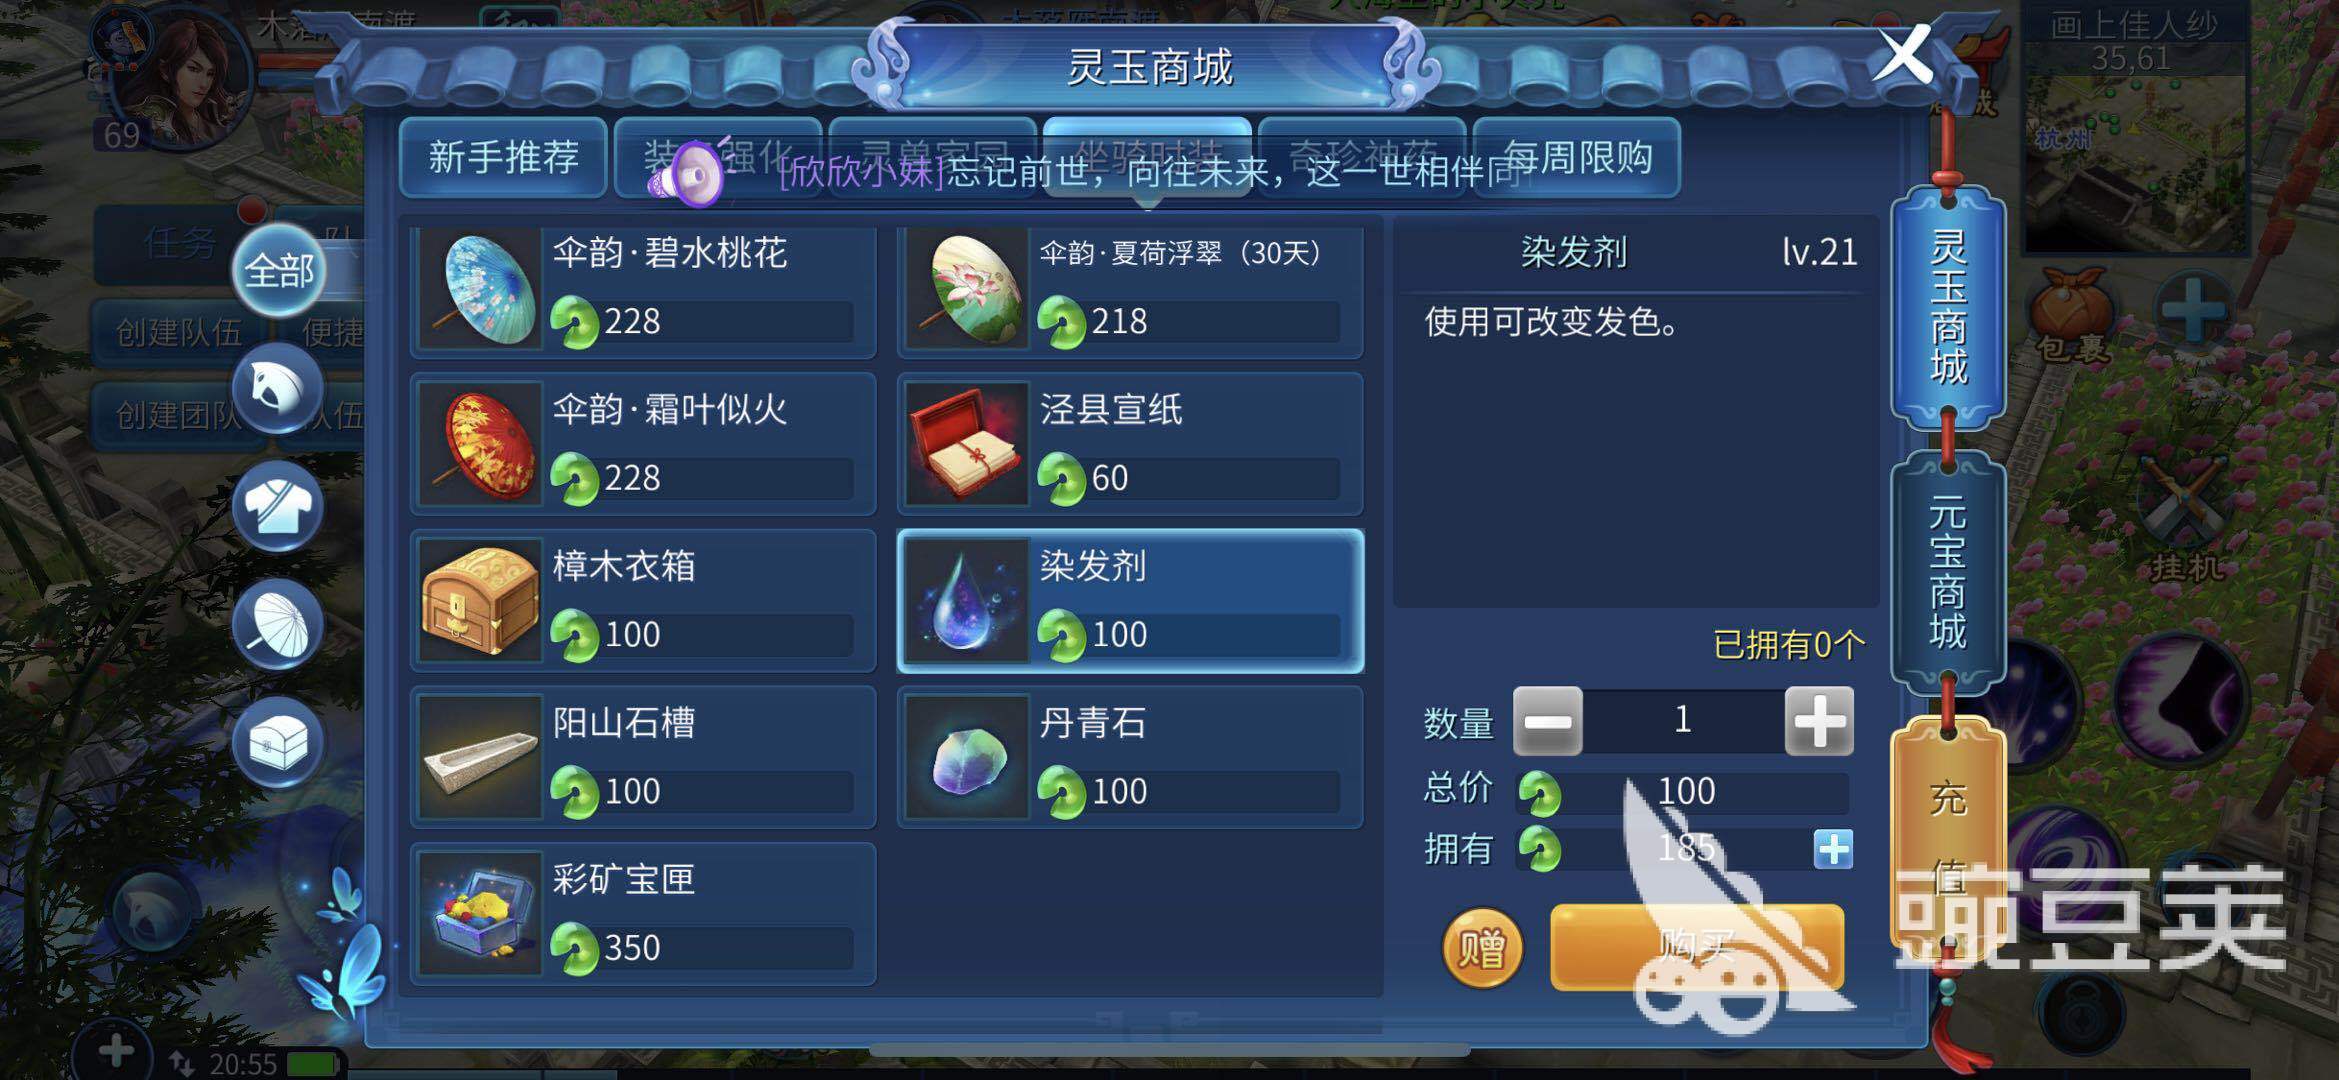Click the orange 购买 buy button
2339x1080 pixels.
pyautogui.click(x=1697, y=947)
